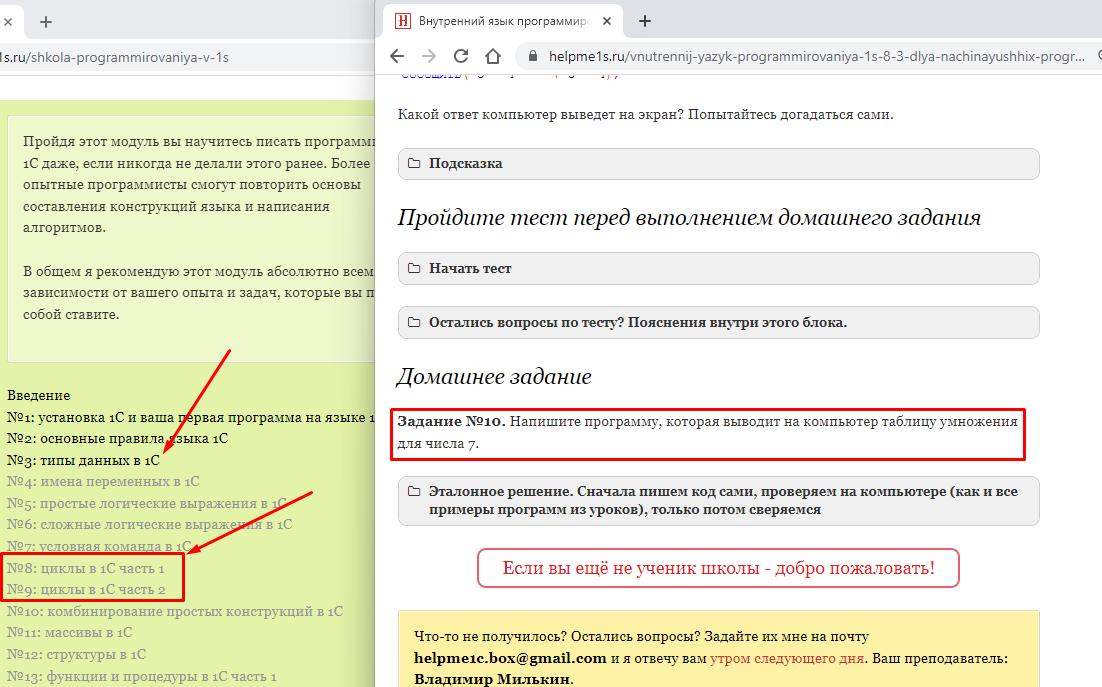
Task: Click teacher name 'Владимир Милькин'
Action: [492, 679]
